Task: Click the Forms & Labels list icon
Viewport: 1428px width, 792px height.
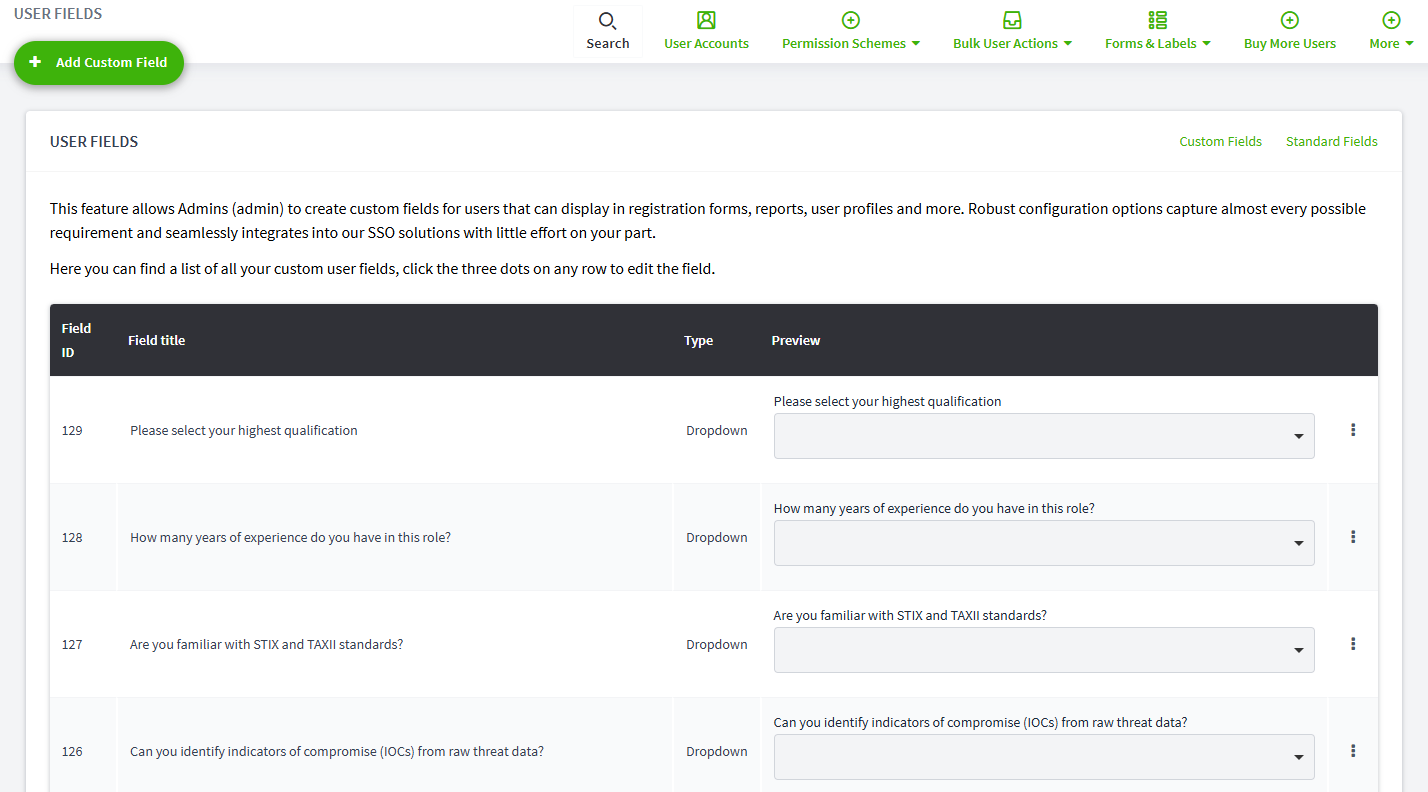Action: [1157, 20]
